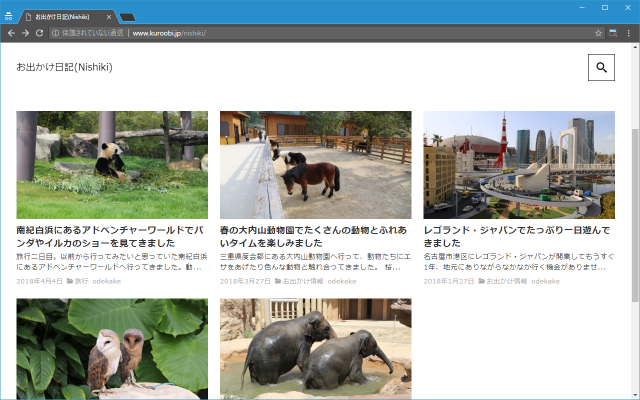Open the elephants photo thumbnail
This screenshot has height=400, width=640.
(316, 349)
